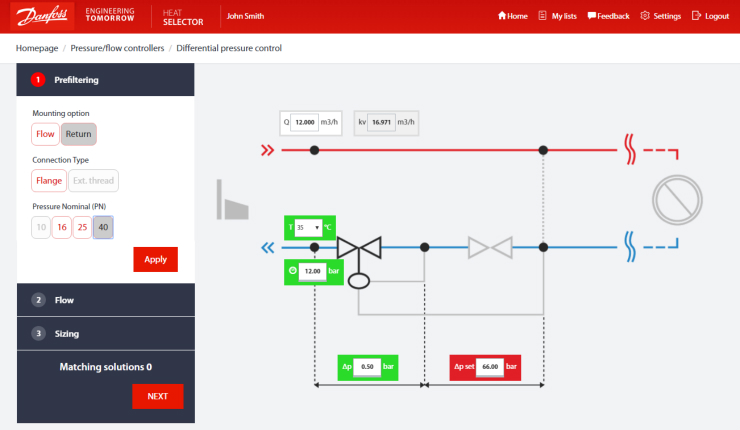Click the red supply flow direction arrows
The image size is (740, 430).
click(267, 151)
